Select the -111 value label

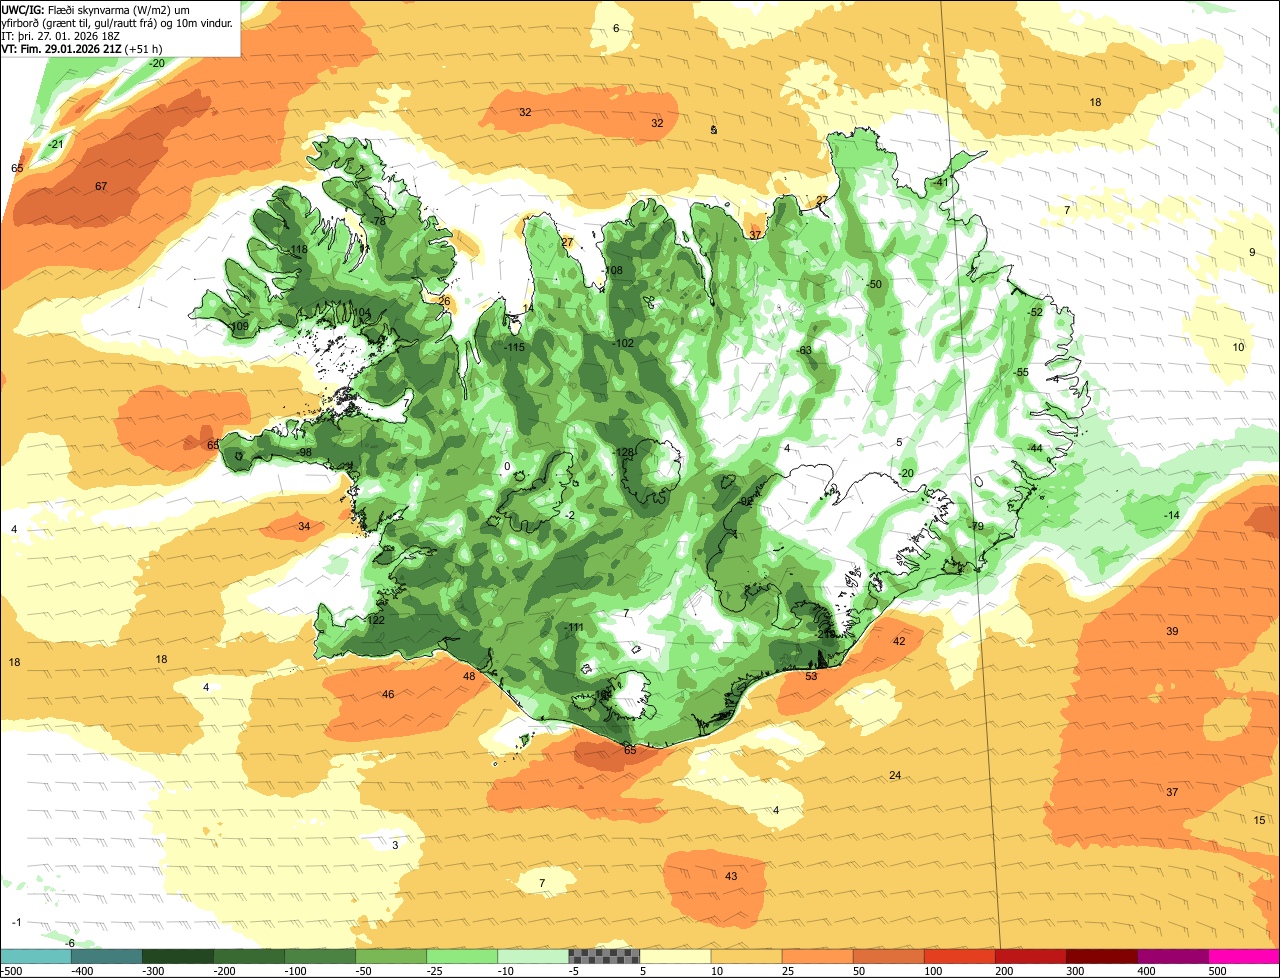coord(573,628)
